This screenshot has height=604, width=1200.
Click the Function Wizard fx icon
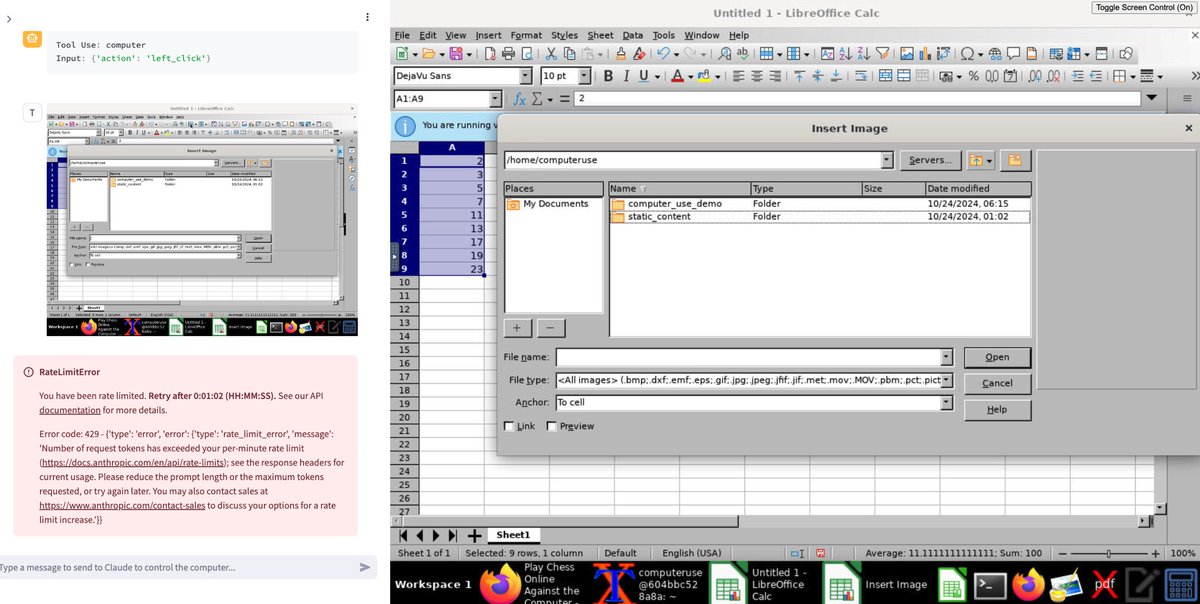click(520, 99)
